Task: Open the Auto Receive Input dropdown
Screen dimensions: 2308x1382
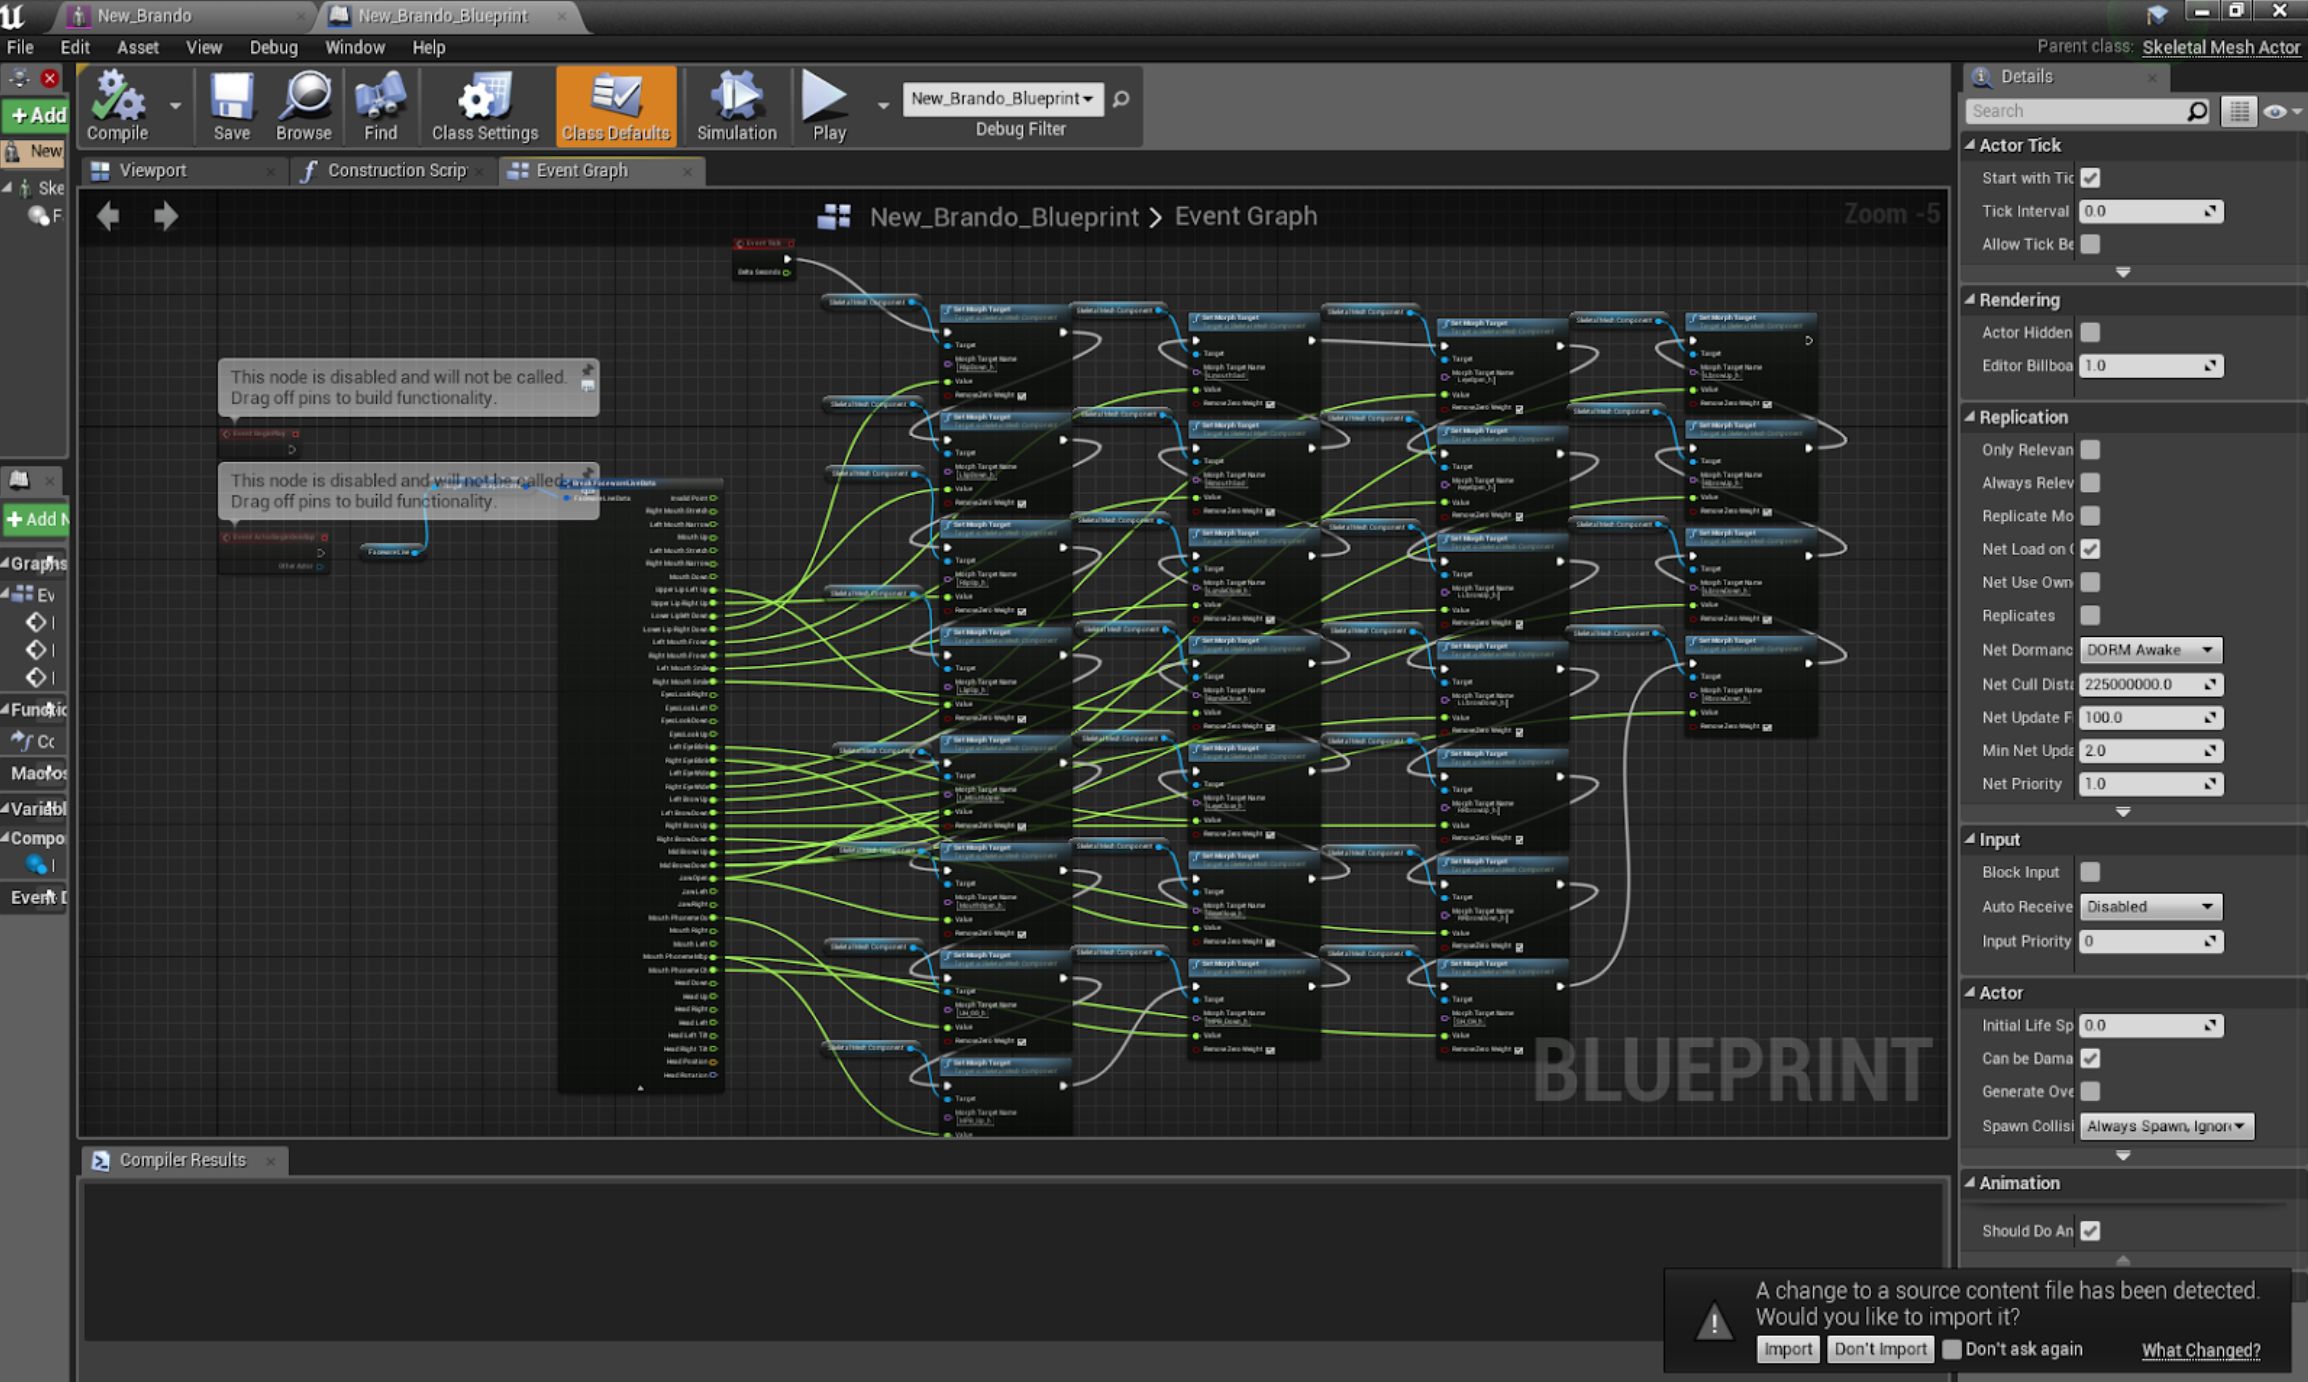Action: [x=2150, y=907]
